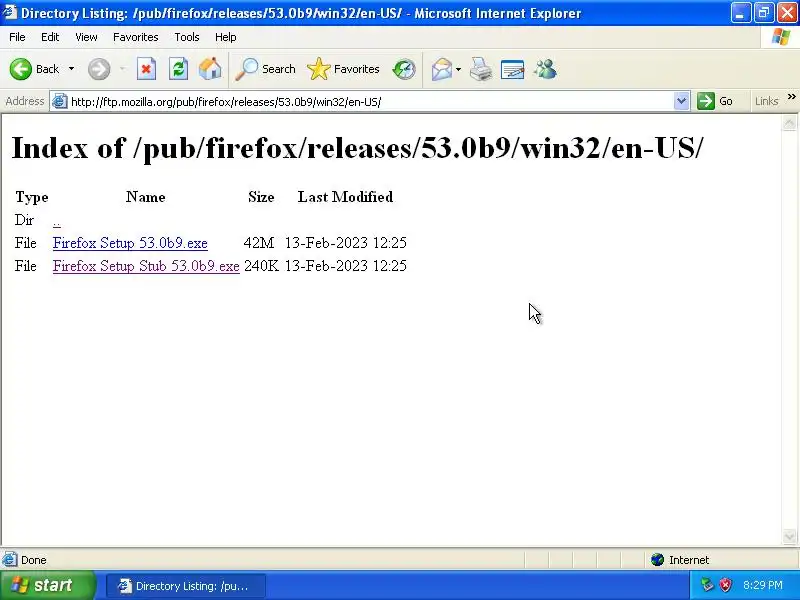Viewport: 800px width, 600px height.
Task: Click Safely Remove Hardware tray icon
Action: (x=707, y=585)
